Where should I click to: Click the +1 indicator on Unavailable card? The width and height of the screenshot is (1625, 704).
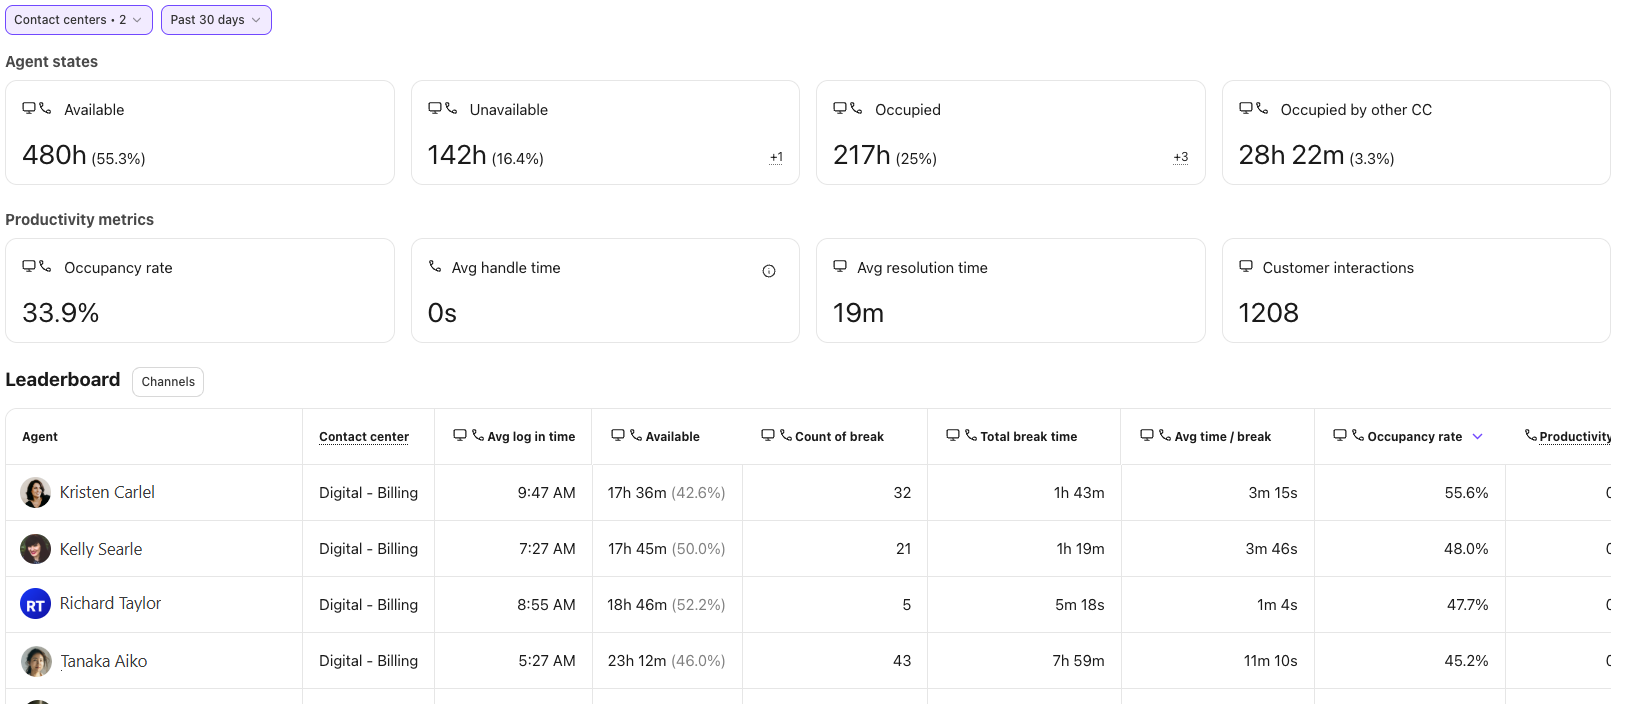[776, 158]
